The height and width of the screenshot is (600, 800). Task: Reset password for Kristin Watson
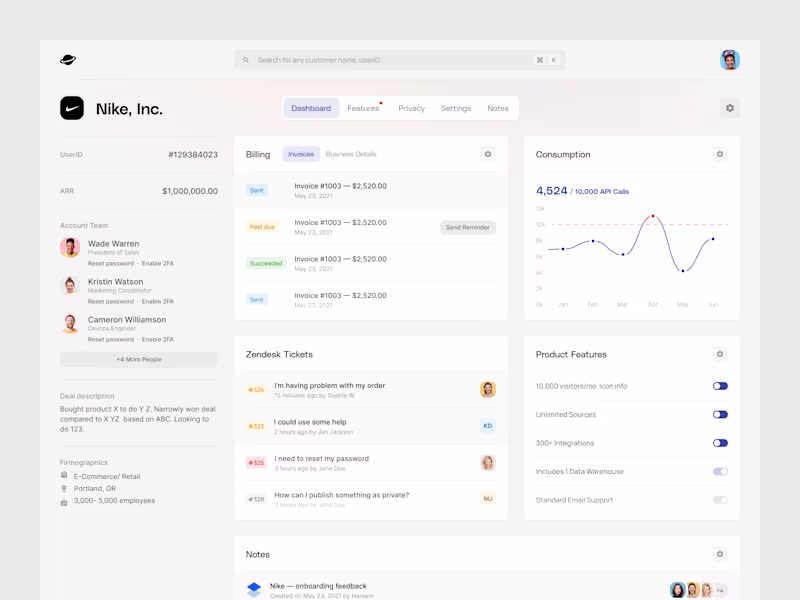tap(111, 302)
